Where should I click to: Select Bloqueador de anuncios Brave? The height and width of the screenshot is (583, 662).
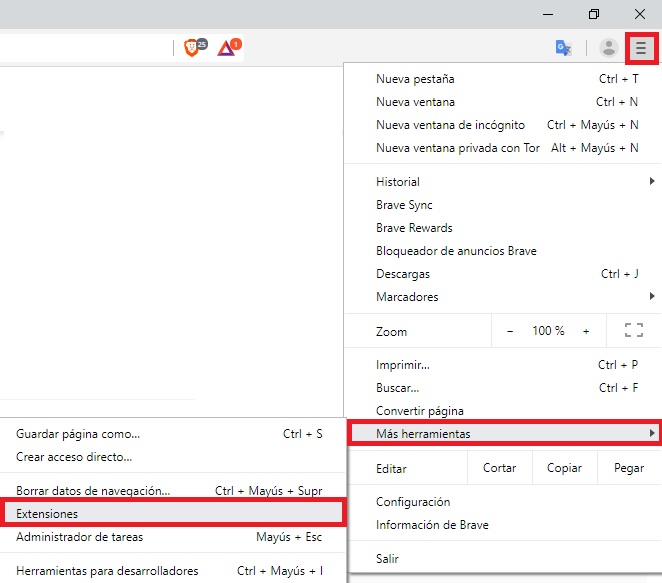[502, 251]
